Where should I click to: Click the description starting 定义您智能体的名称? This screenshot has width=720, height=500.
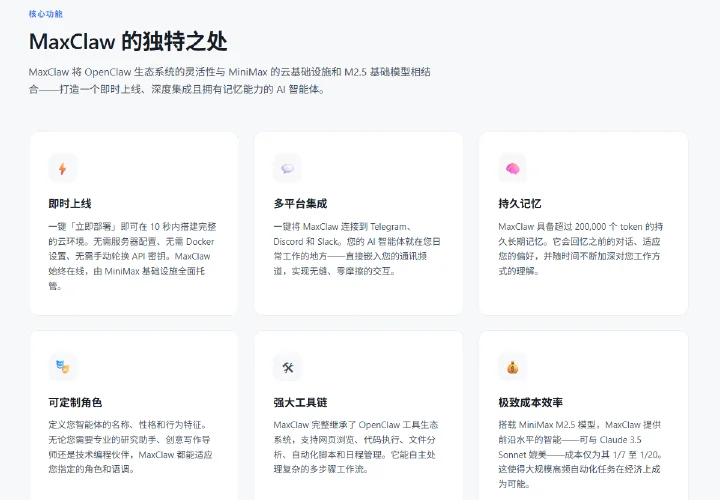tap(130, 447)
